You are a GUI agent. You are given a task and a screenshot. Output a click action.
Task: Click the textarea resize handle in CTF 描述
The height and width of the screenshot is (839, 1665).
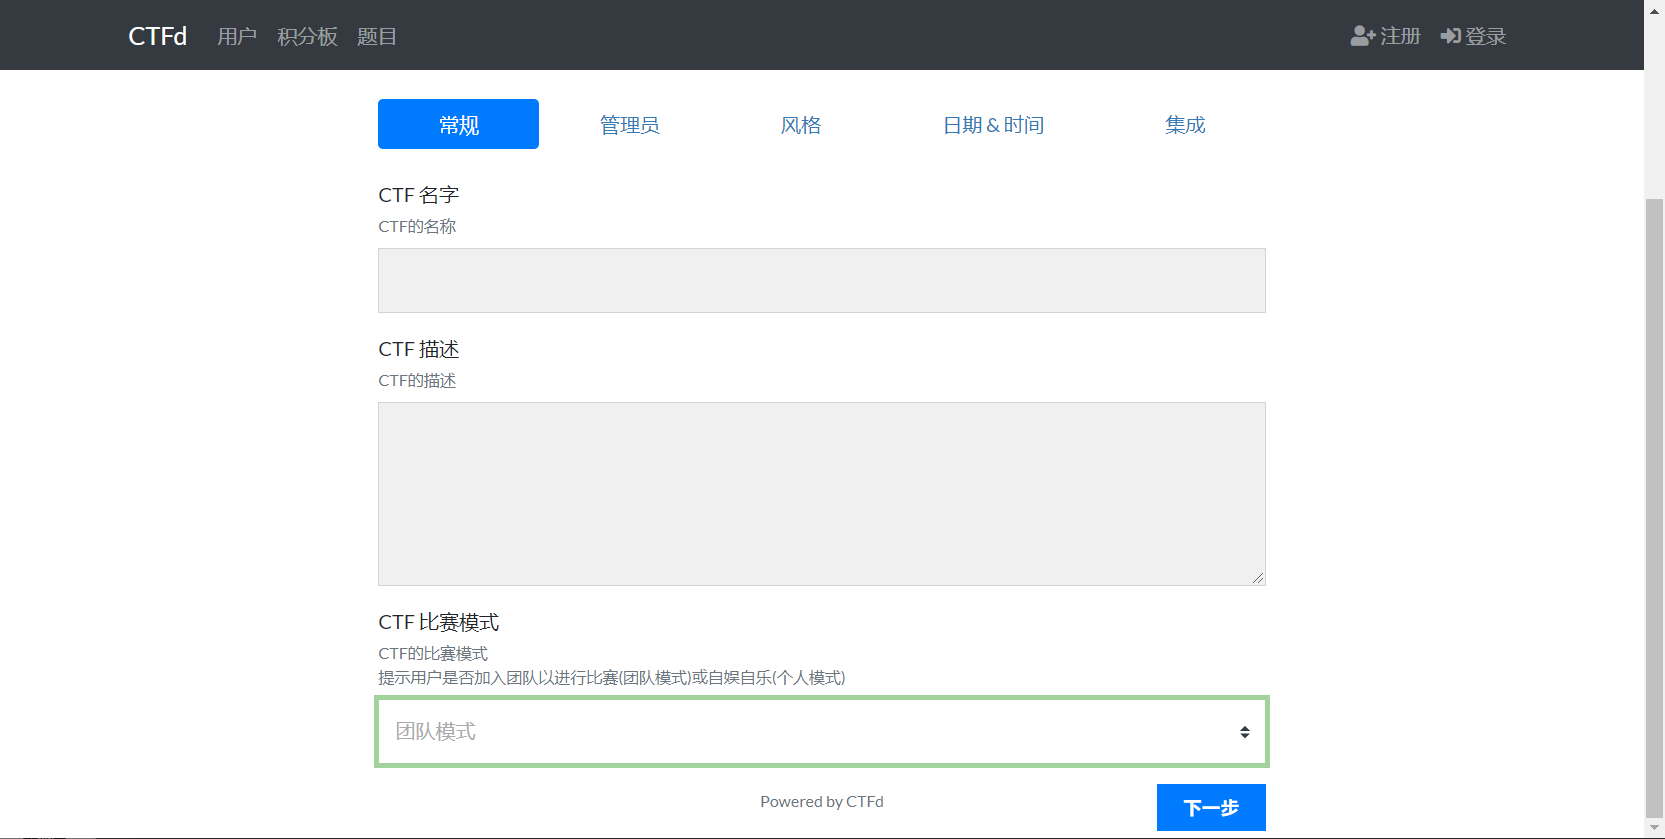tap(1257, 577)
